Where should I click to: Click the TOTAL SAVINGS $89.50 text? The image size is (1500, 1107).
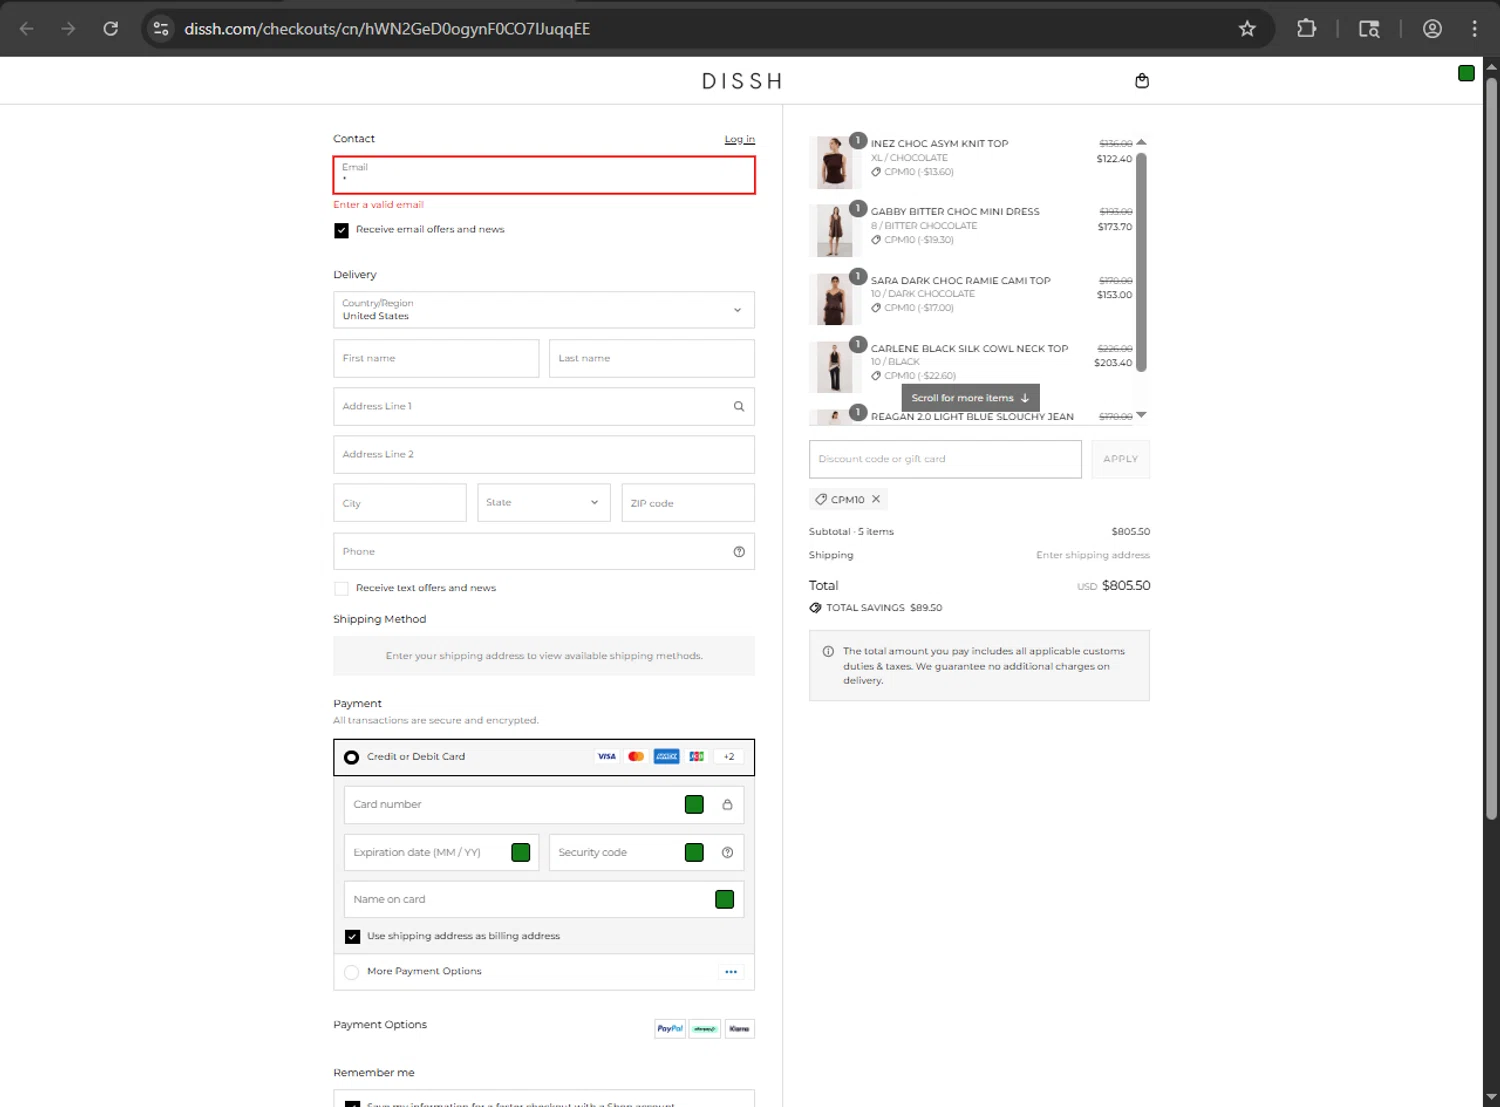click(x=884, y=607)
